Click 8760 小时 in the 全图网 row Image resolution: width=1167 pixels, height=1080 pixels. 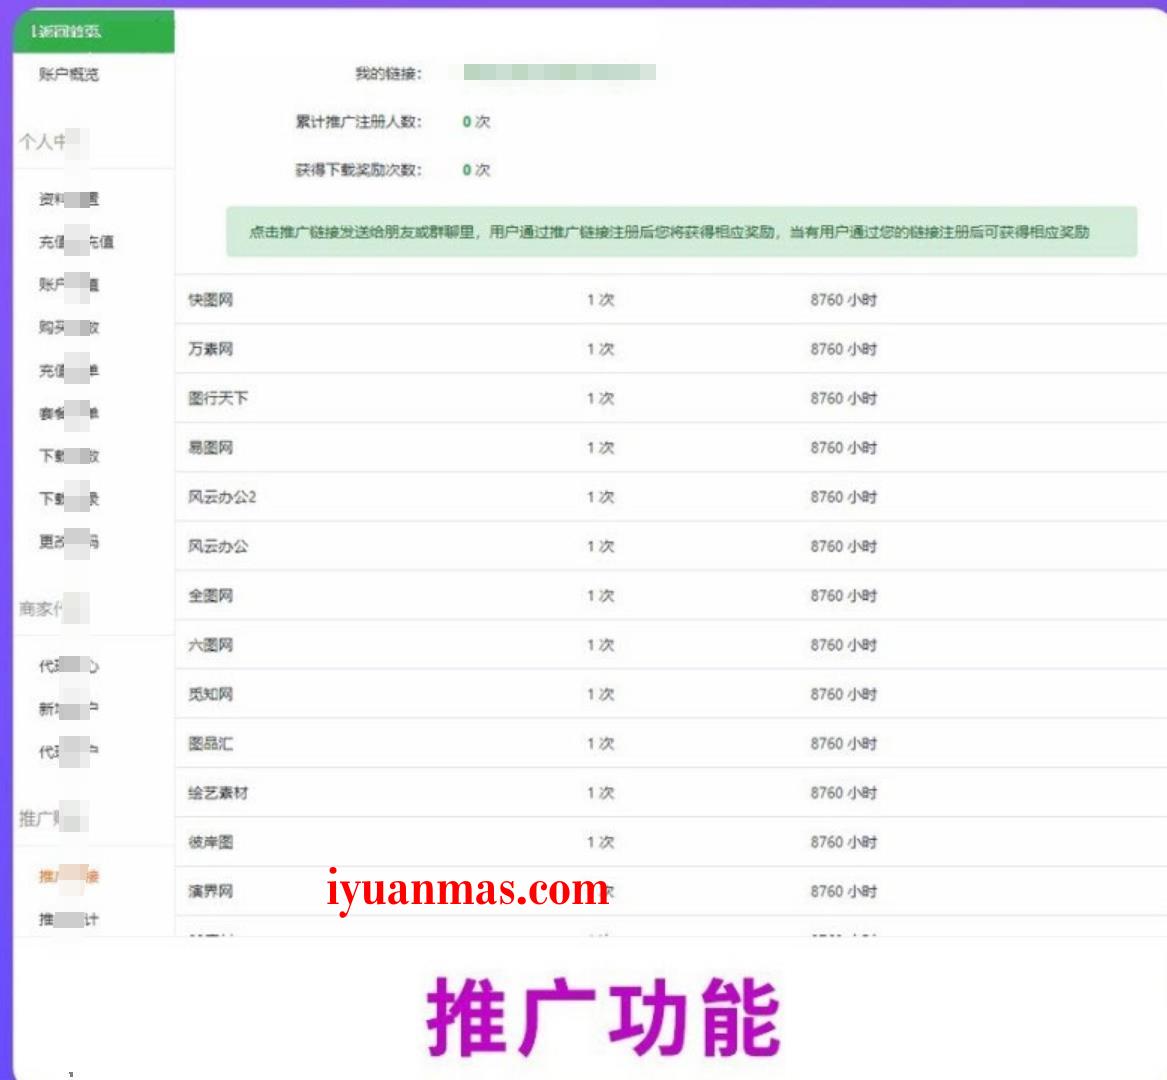844,595
